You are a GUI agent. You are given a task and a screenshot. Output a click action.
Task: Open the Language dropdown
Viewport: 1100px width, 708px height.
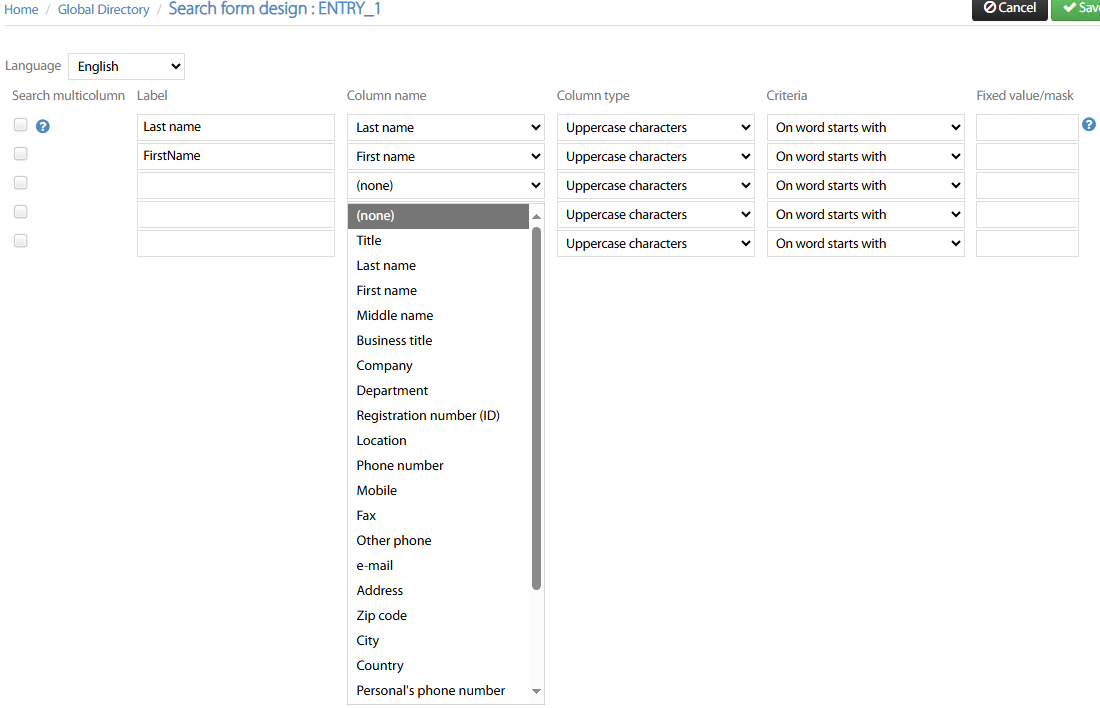(127, 66)
